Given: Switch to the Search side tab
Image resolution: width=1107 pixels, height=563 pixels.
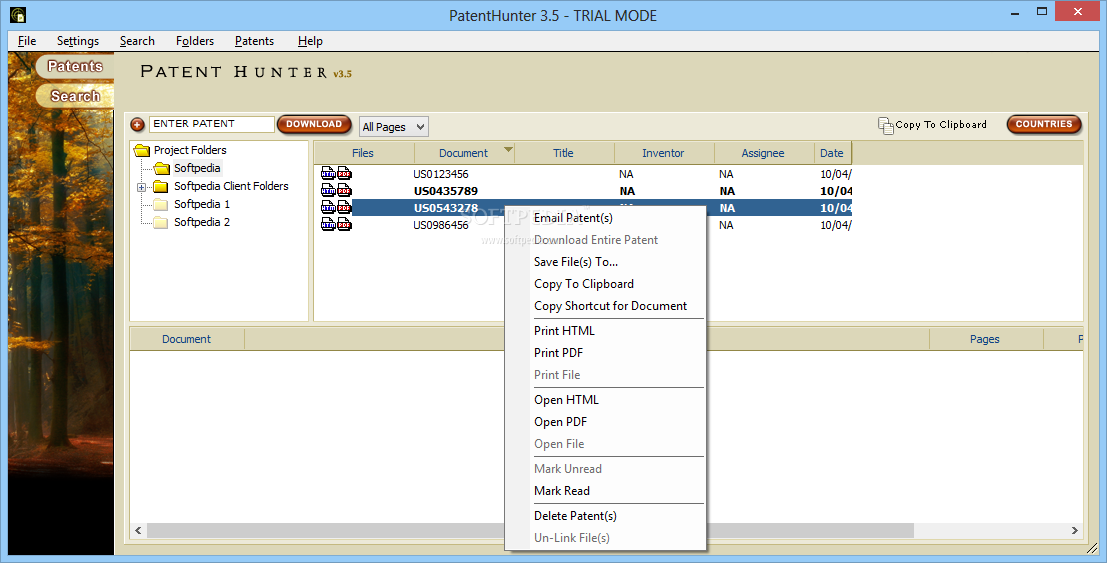Looking at the screenshot, I should pos(75,96).
